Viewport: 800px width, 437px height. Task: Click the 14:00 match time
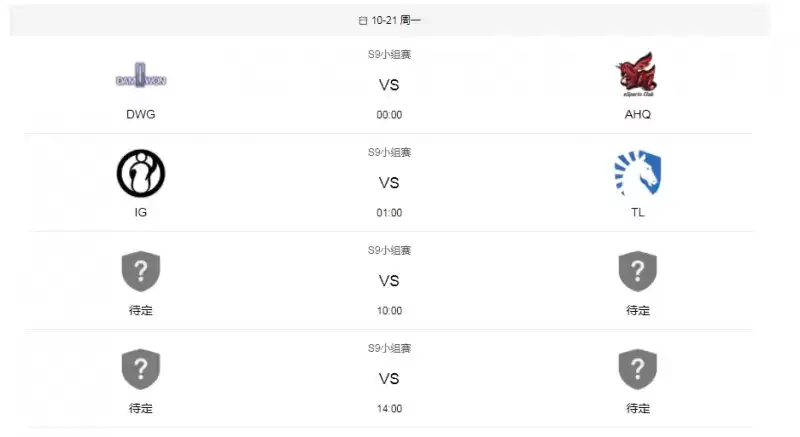(389, 409)
